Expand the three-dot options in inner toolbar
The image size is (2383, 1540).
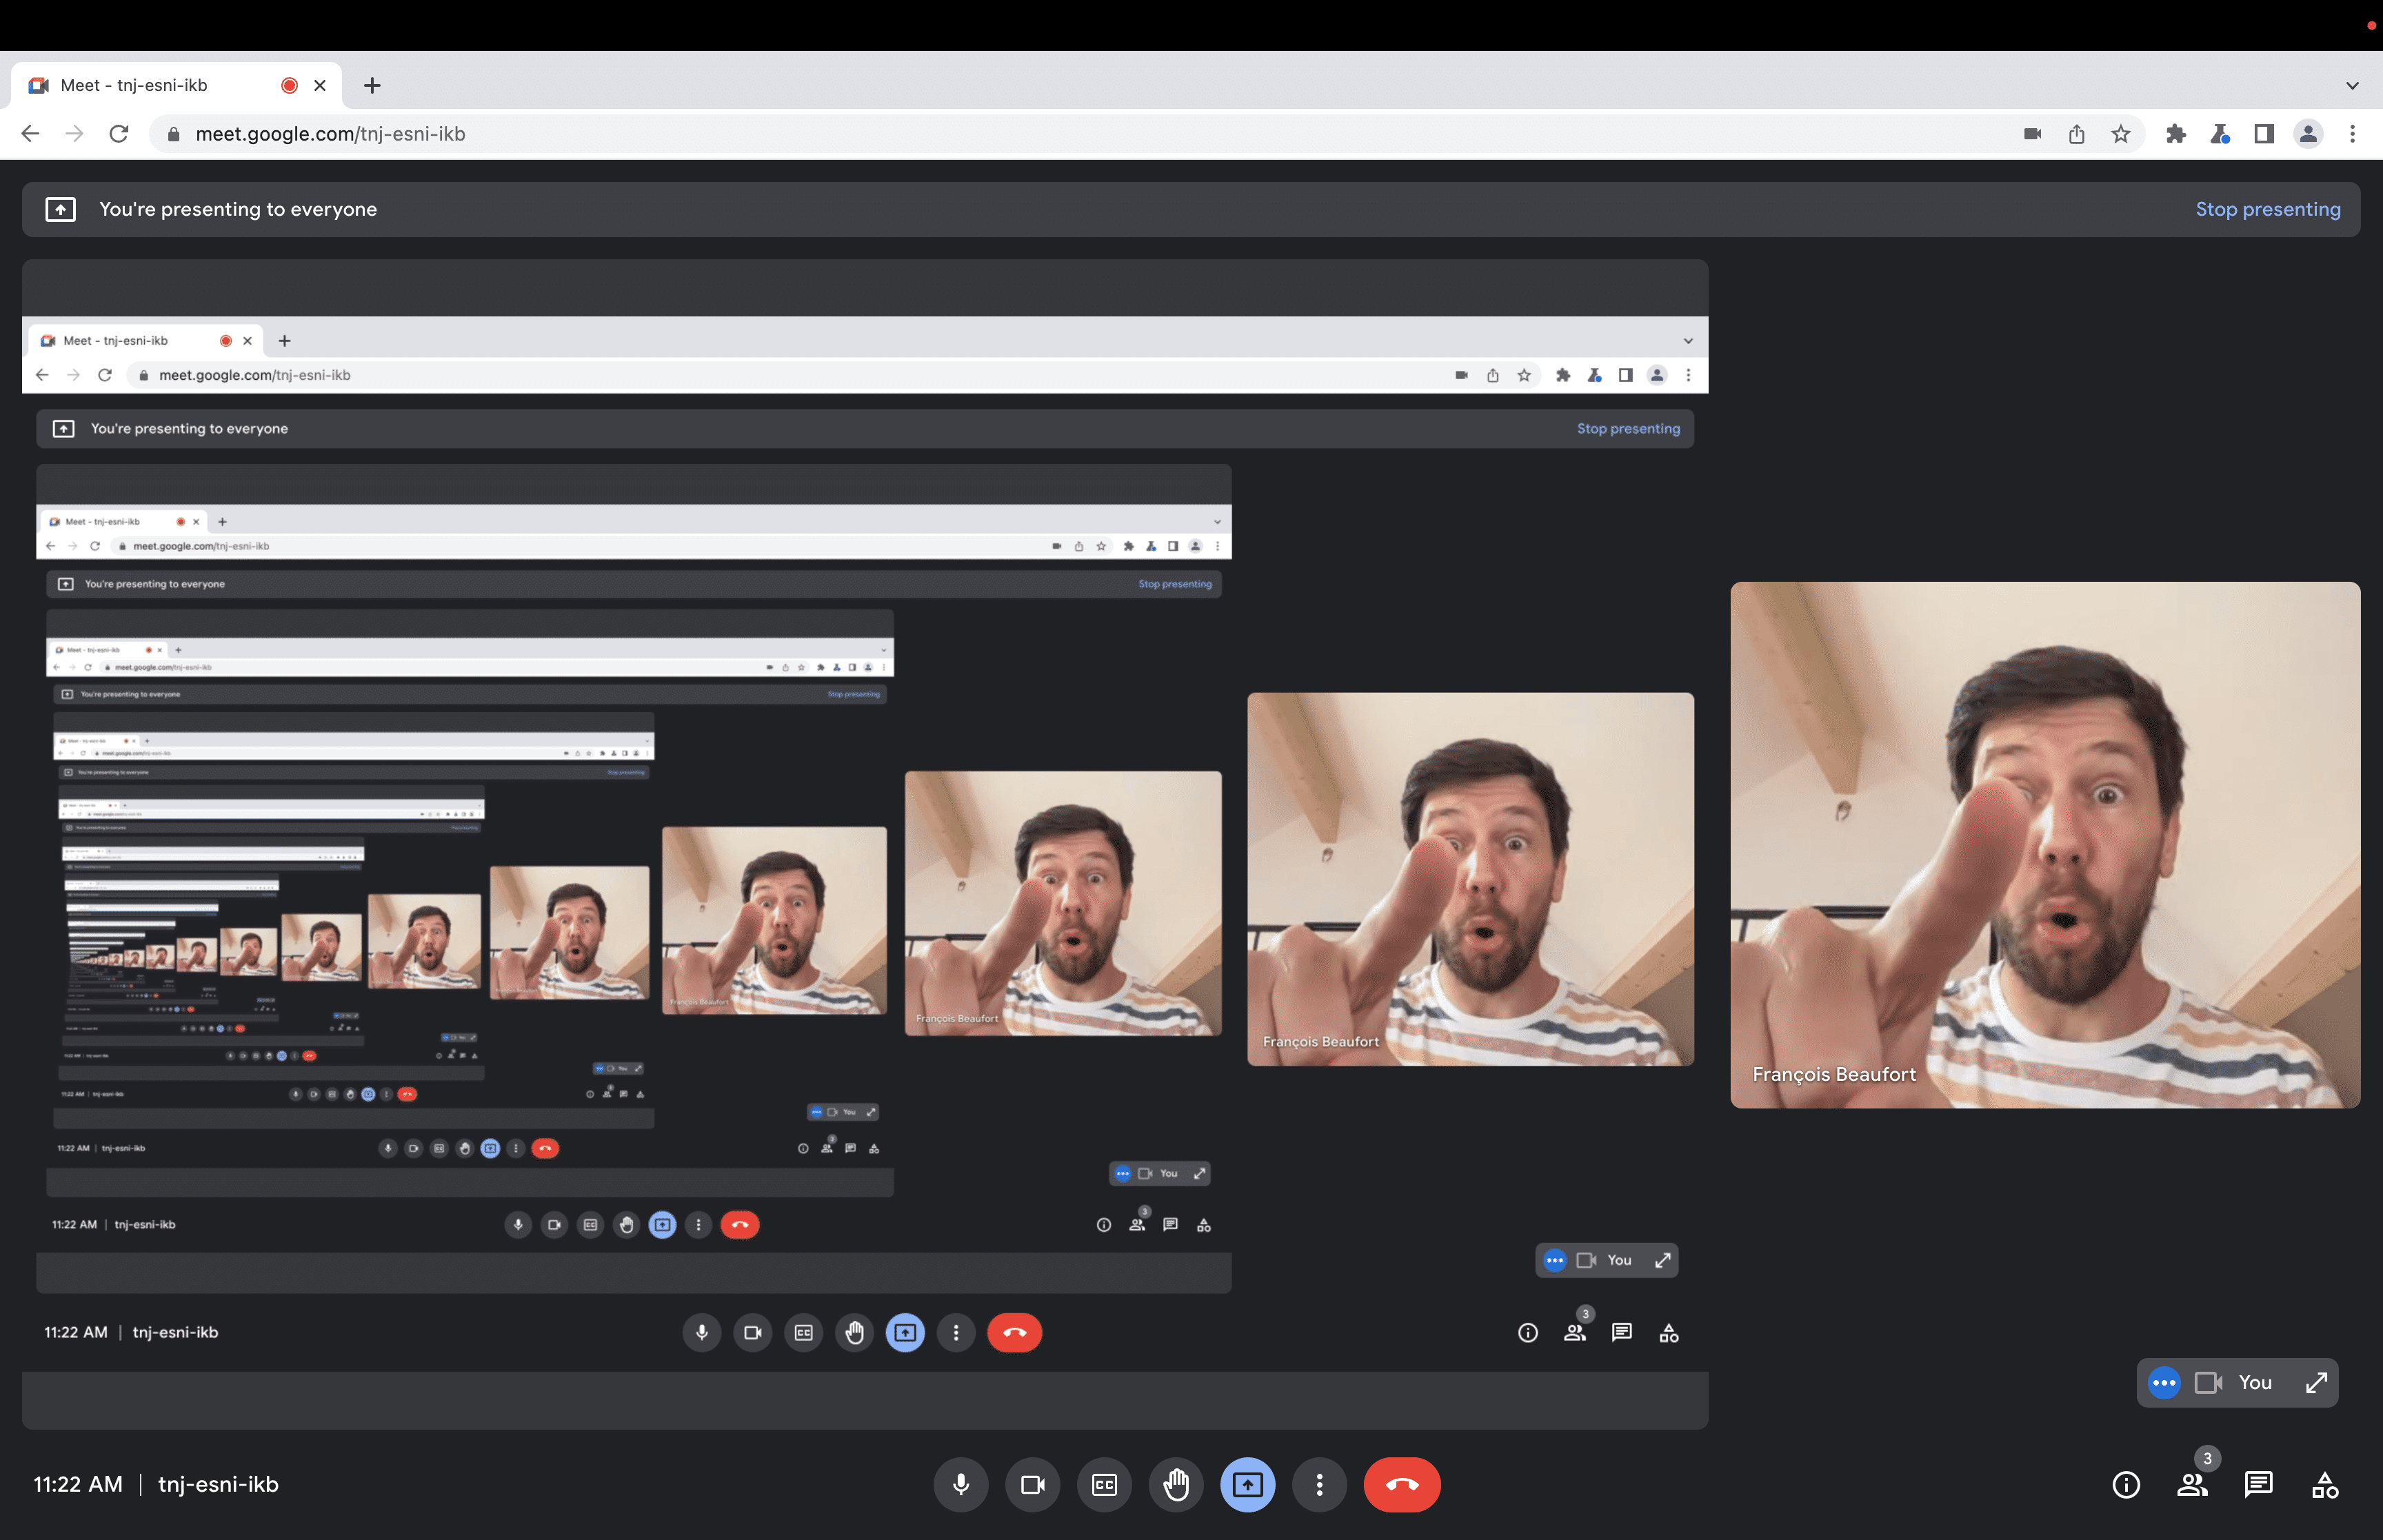click(x=955, y=1332)
